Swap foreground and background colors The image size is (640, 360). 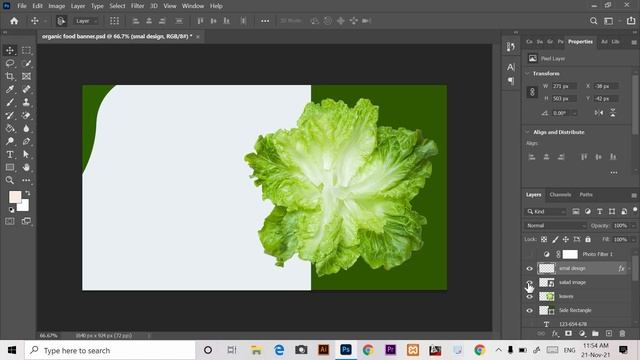pyautogui.click(x=28, y=193)
